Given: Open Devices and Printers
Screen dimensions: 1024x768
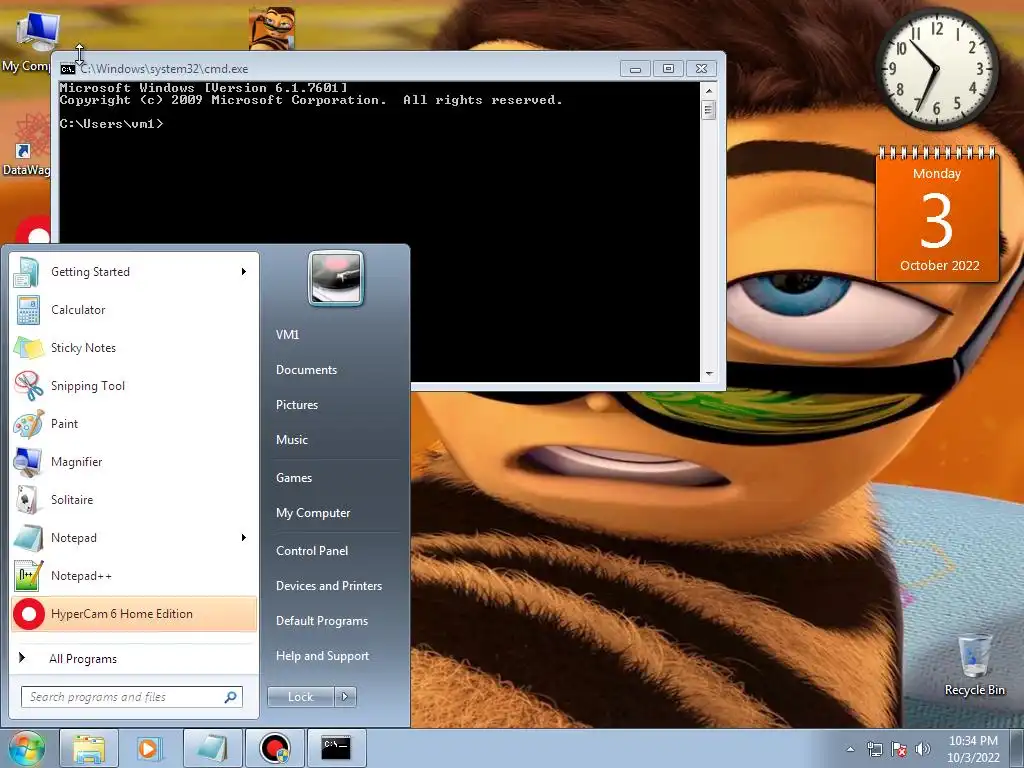Looking at the screenshot, I should (328, 586).
